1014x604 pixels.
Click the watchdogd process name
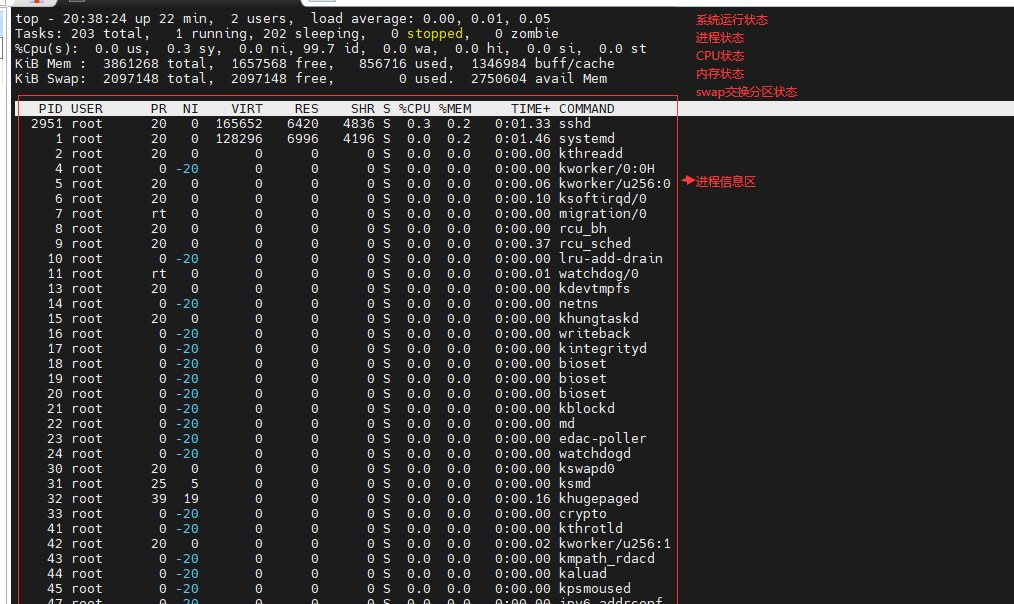[x=594, y=453]
